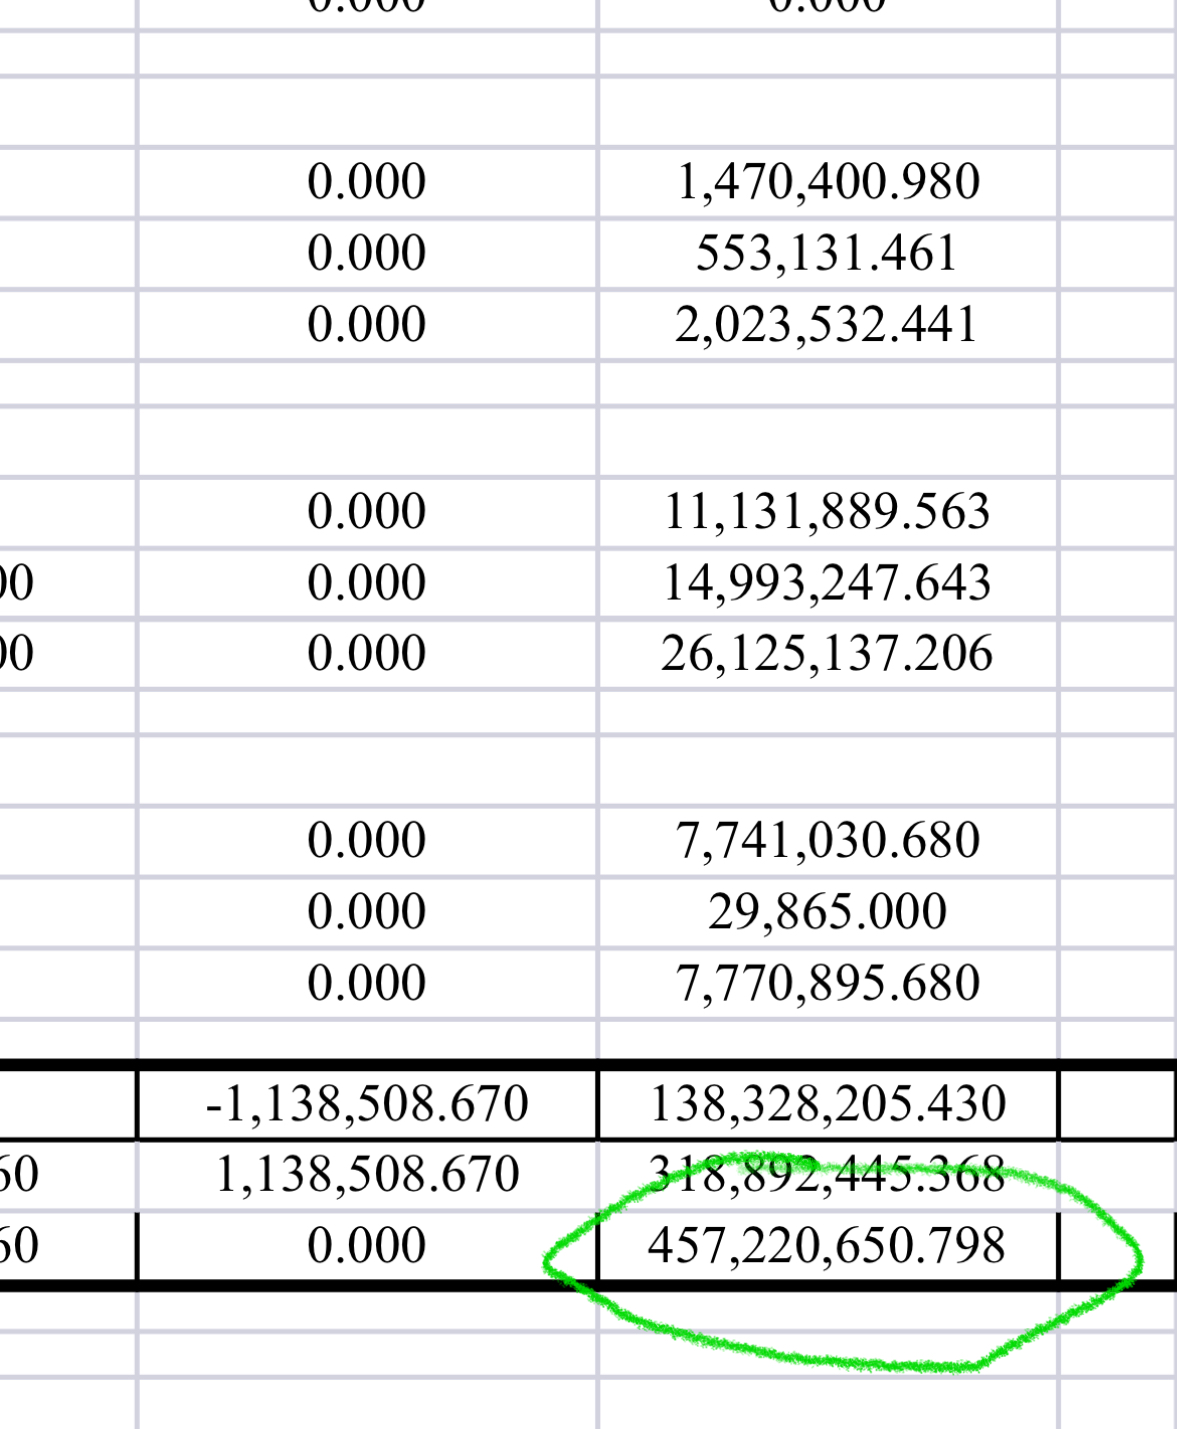The height and width of the screenshot is (1429, 1179).
Task: Select 0.000 beside 457,220,650.798
Action: 367,1246
